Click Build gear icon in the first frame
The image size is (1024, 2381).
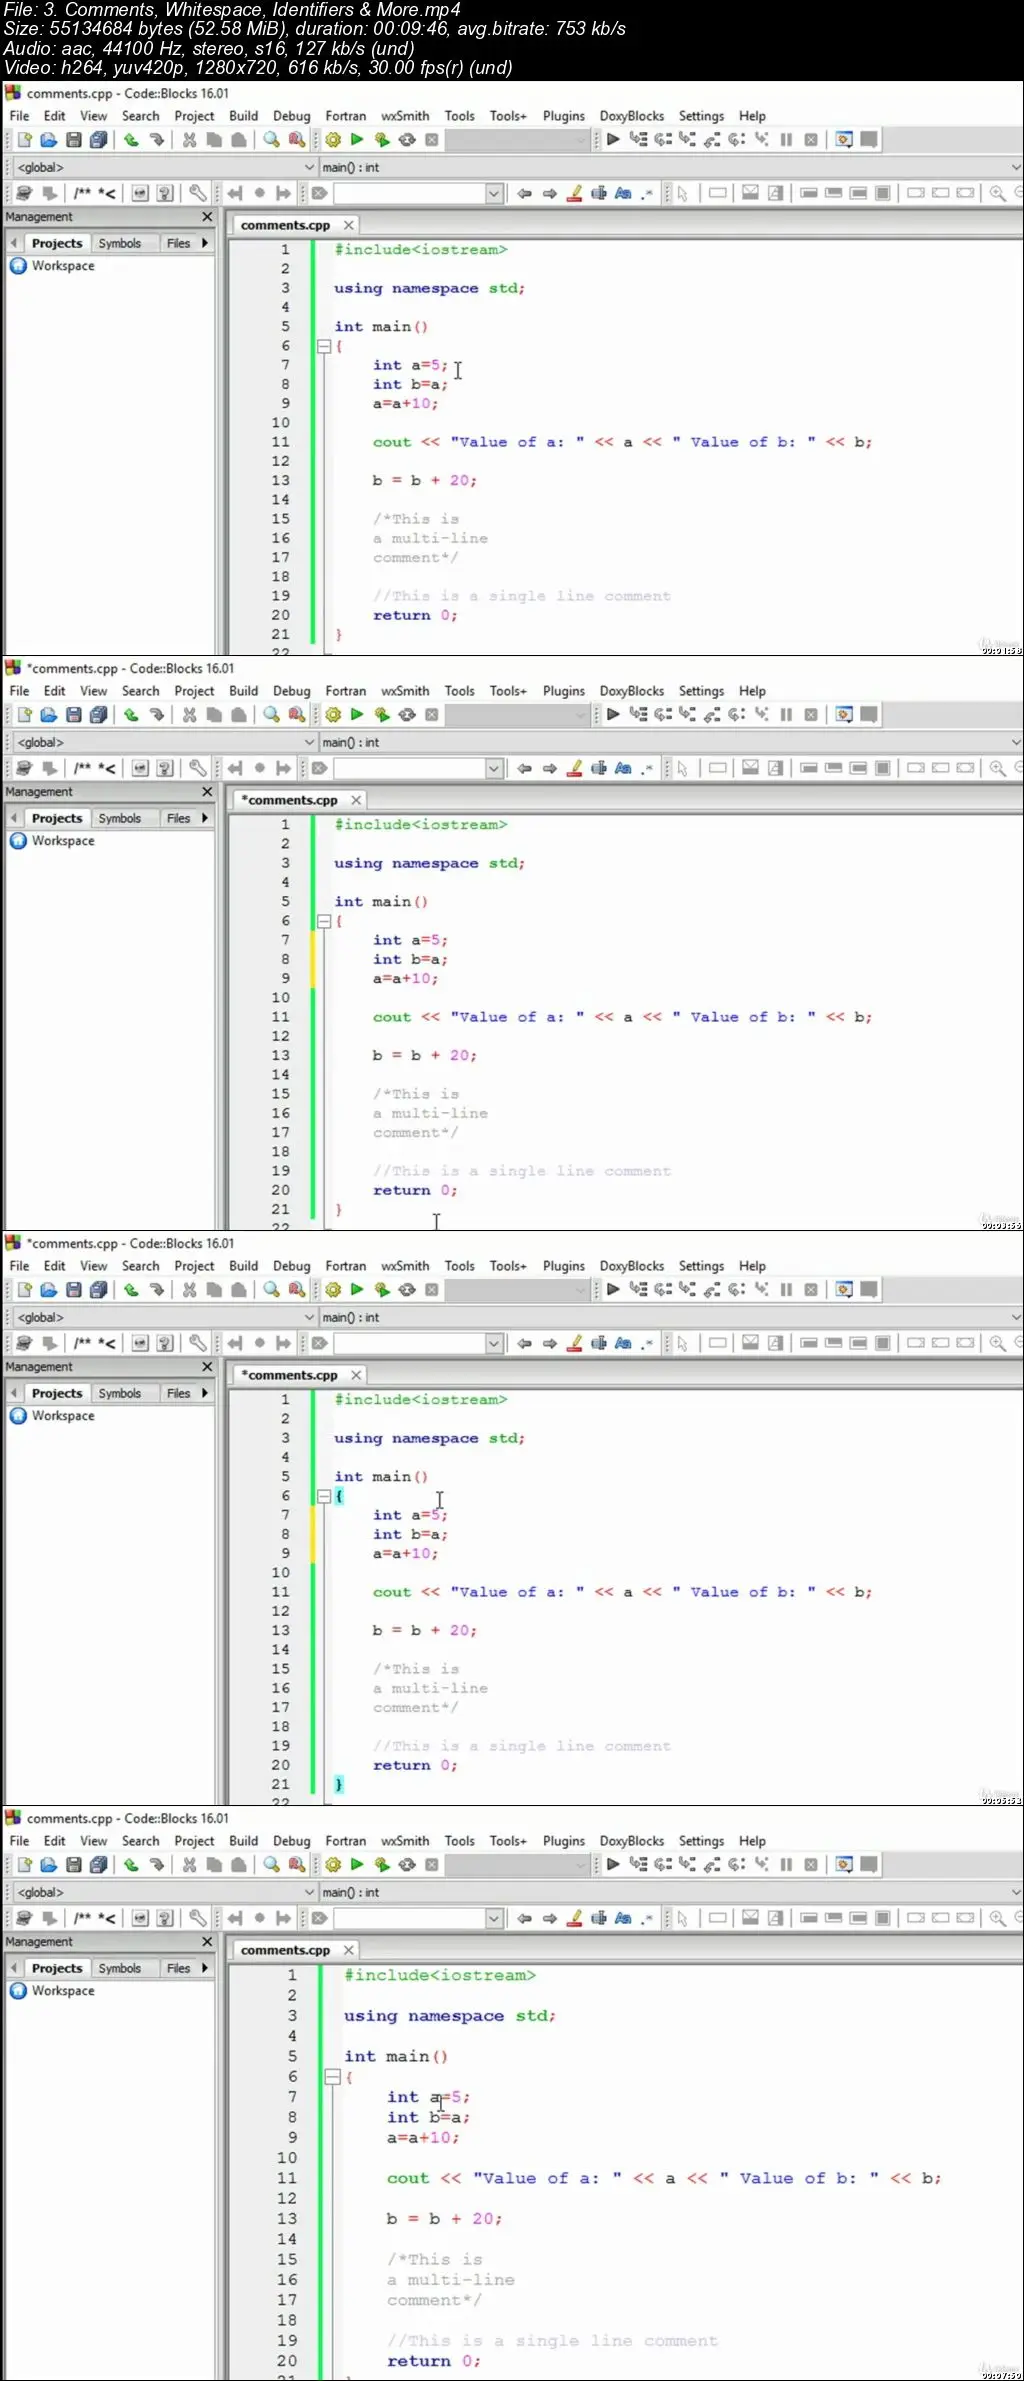[x=333, y=140]
